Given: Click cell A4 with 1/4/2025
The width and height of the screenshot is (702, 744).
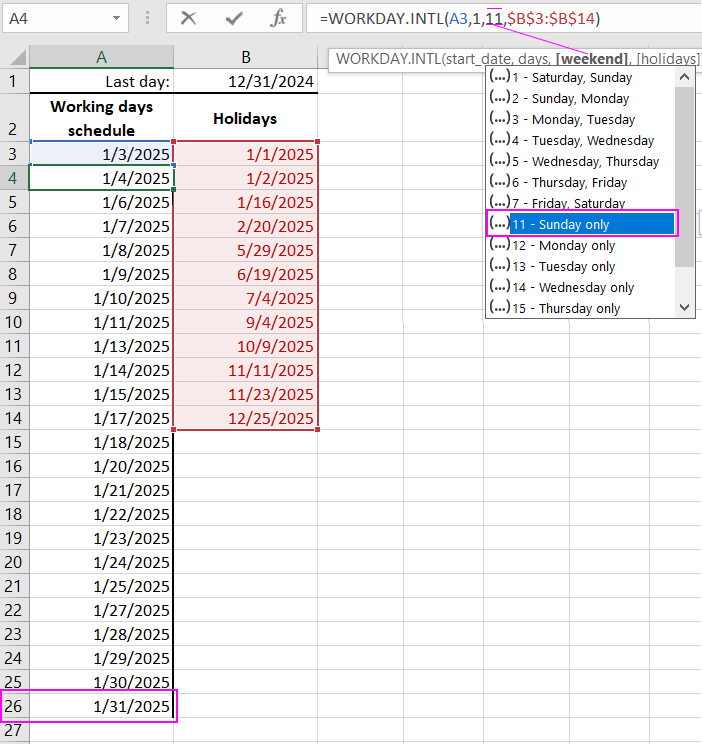Looking at the screenshot, I should pos(102,178).
